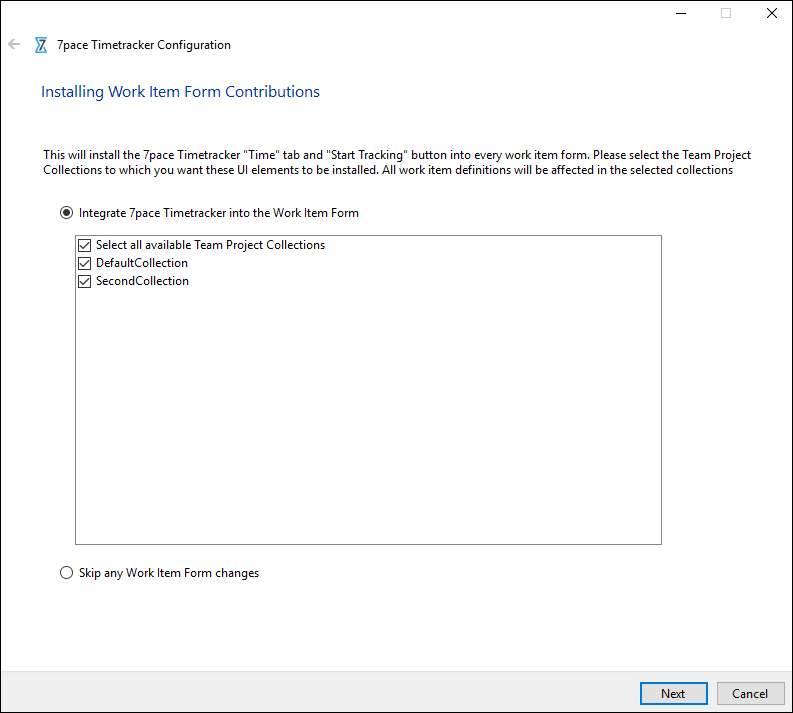This screenshot has height=713, width=793.
Task: Click the 7pace Timetracker Configuration title
Action: click(x=144, y=45)
